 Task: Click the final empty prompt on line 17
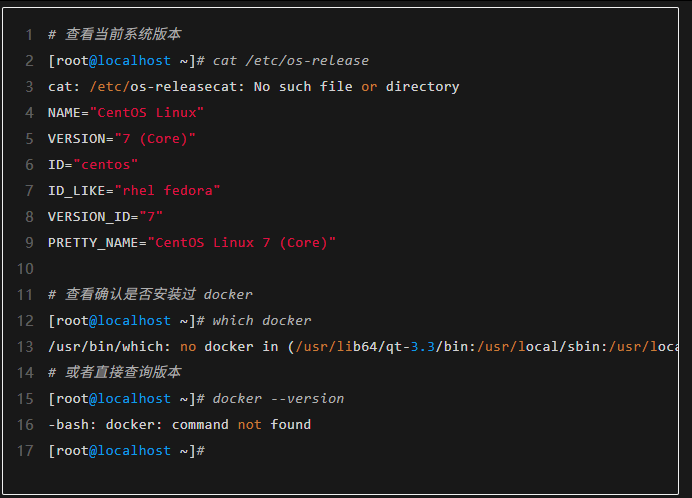point(126,451)
